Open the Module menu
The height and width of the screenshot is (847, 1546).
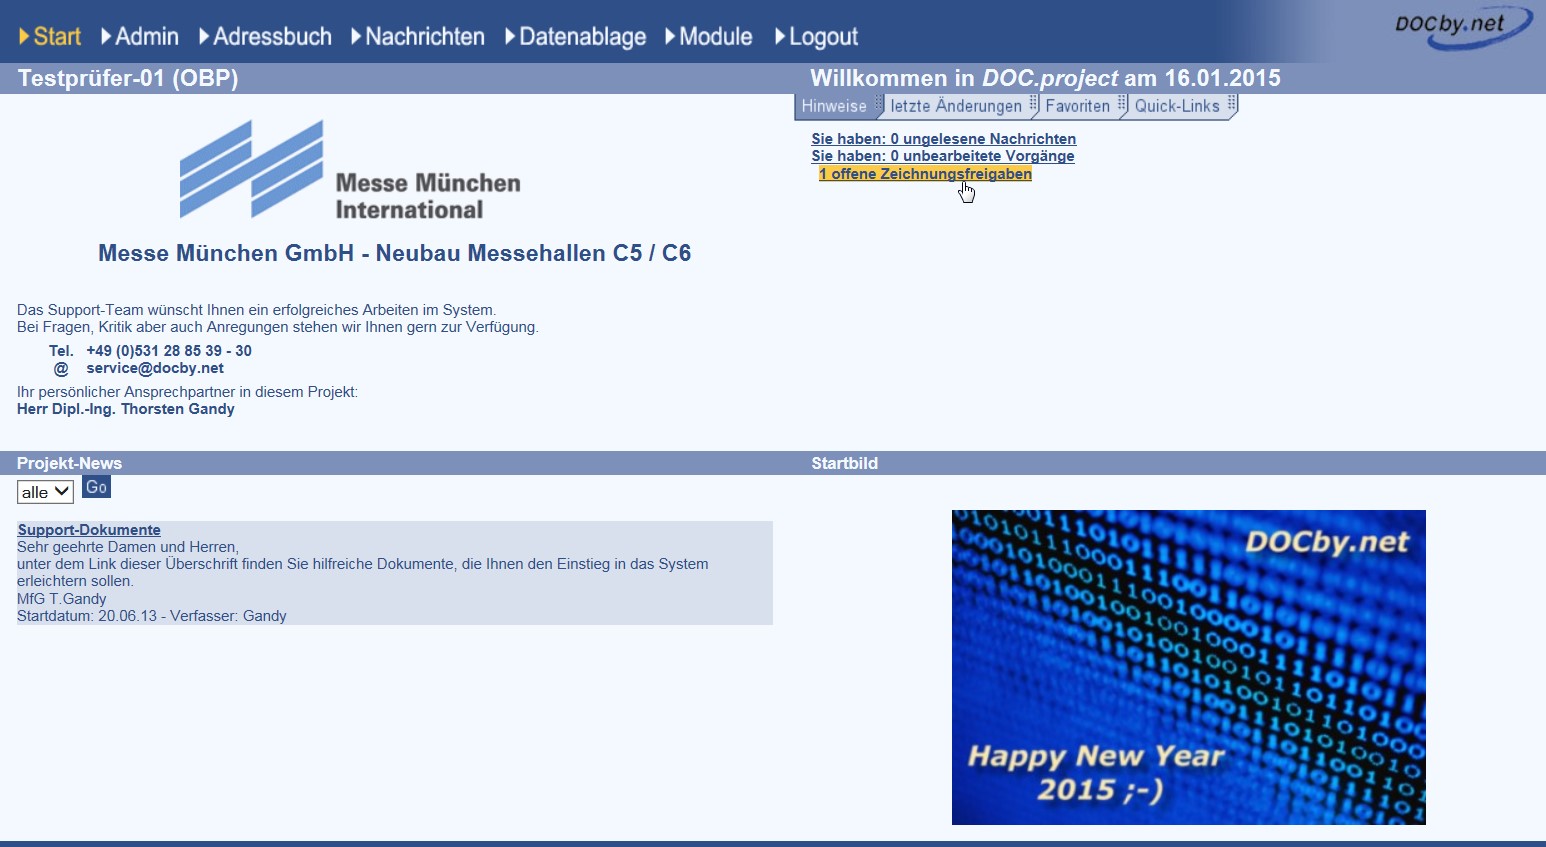(x=709, y=37)
